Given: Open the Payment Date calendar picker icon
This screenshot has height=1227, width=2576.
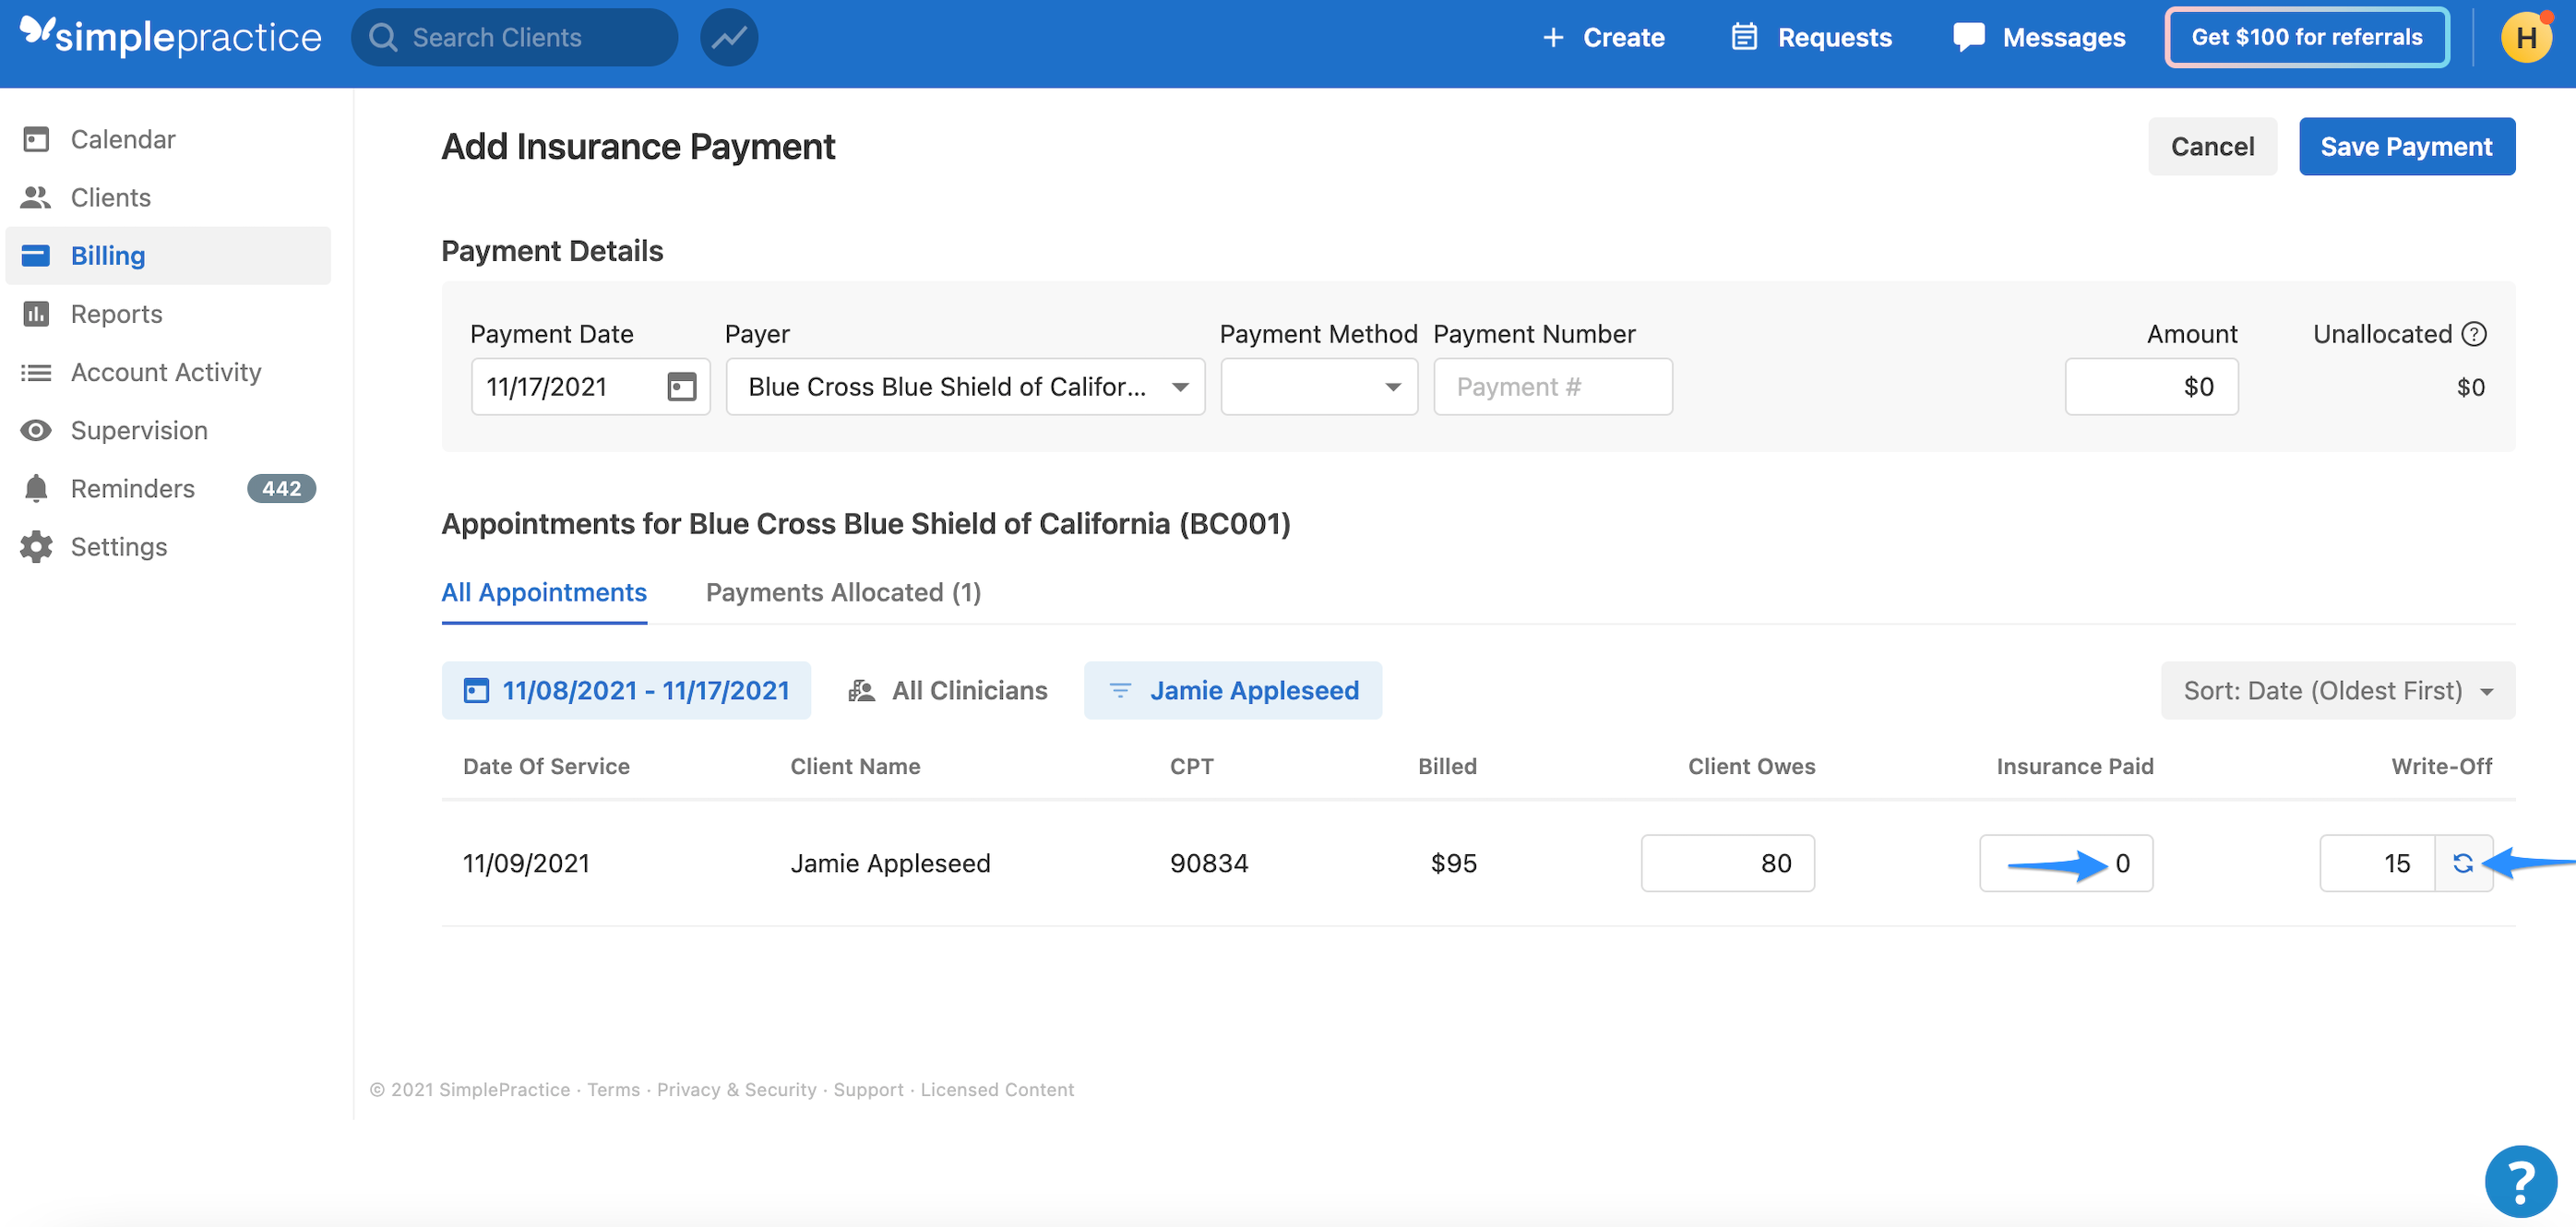Looking at the screenshot, I should coord(682,386).
